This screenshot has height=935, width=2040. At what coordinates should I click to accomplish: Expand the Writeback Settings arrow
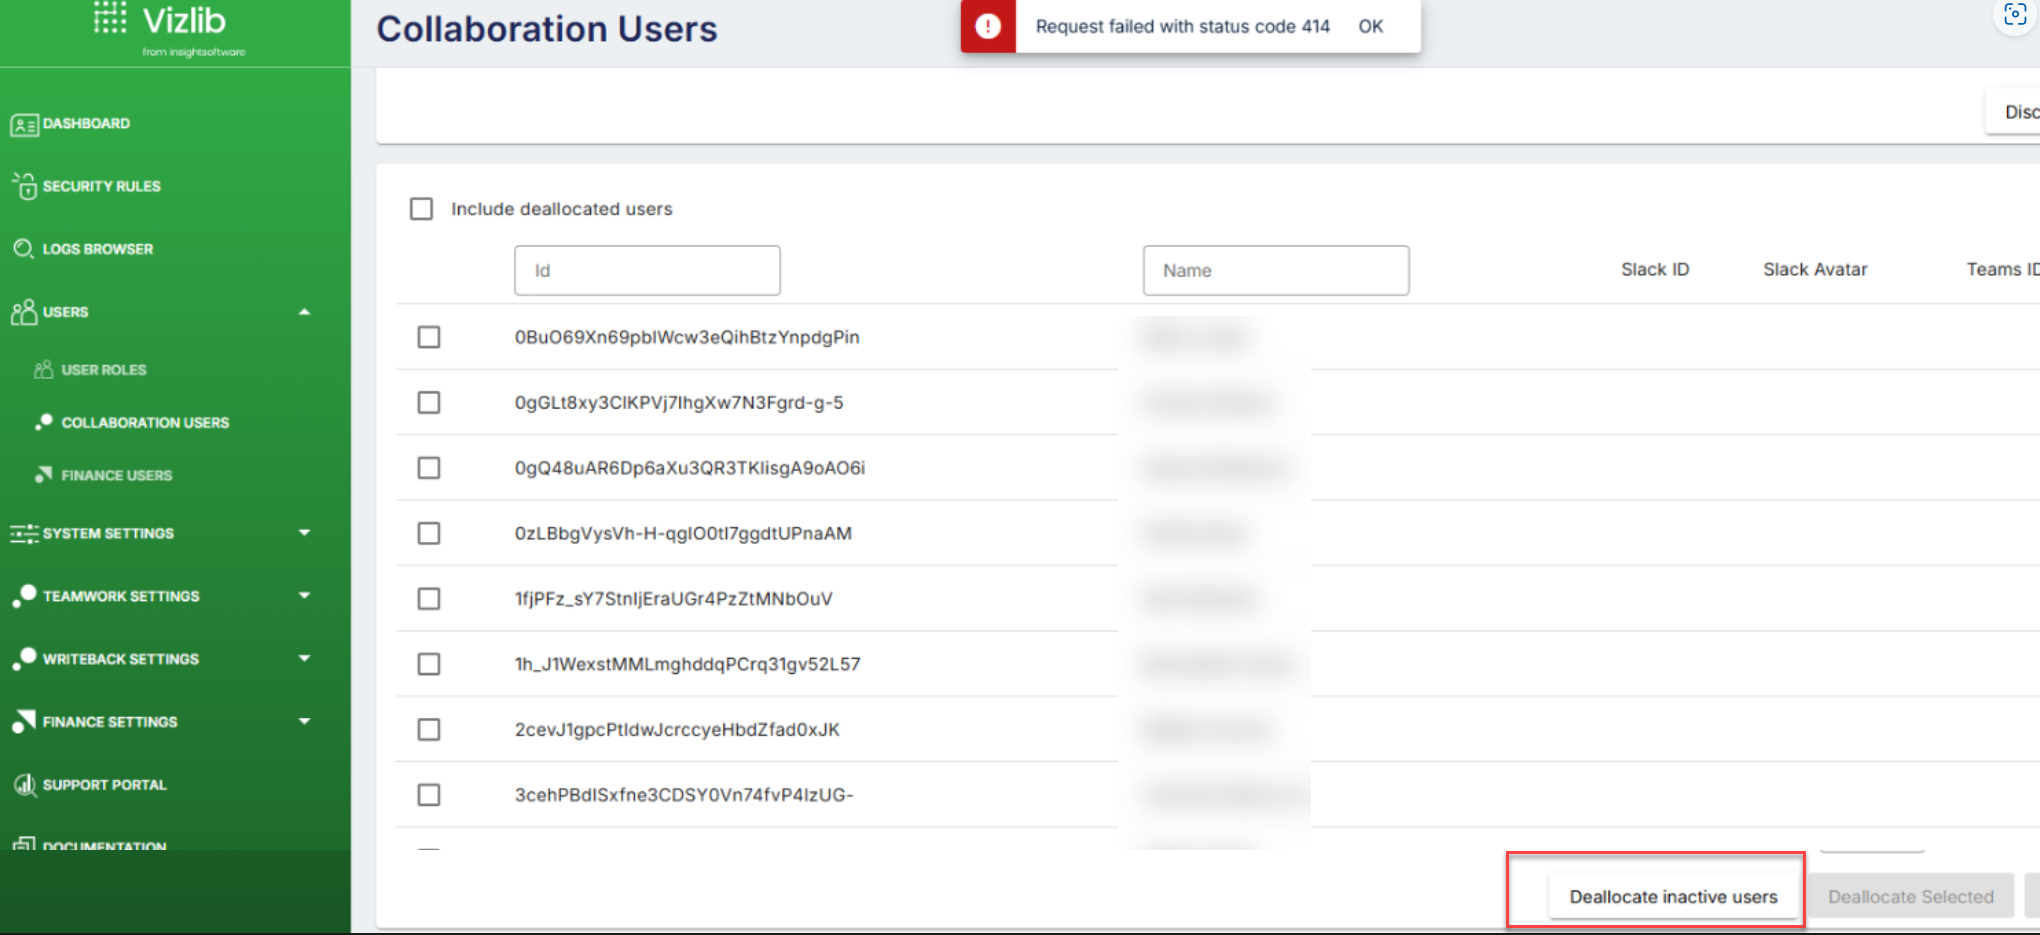click(304, 658)
